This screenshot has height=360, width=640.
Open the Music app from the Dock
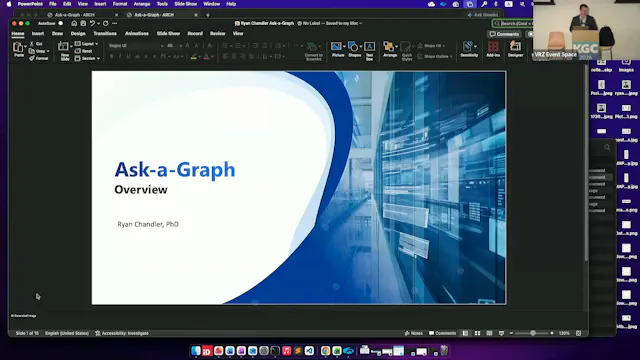point(287,351)
